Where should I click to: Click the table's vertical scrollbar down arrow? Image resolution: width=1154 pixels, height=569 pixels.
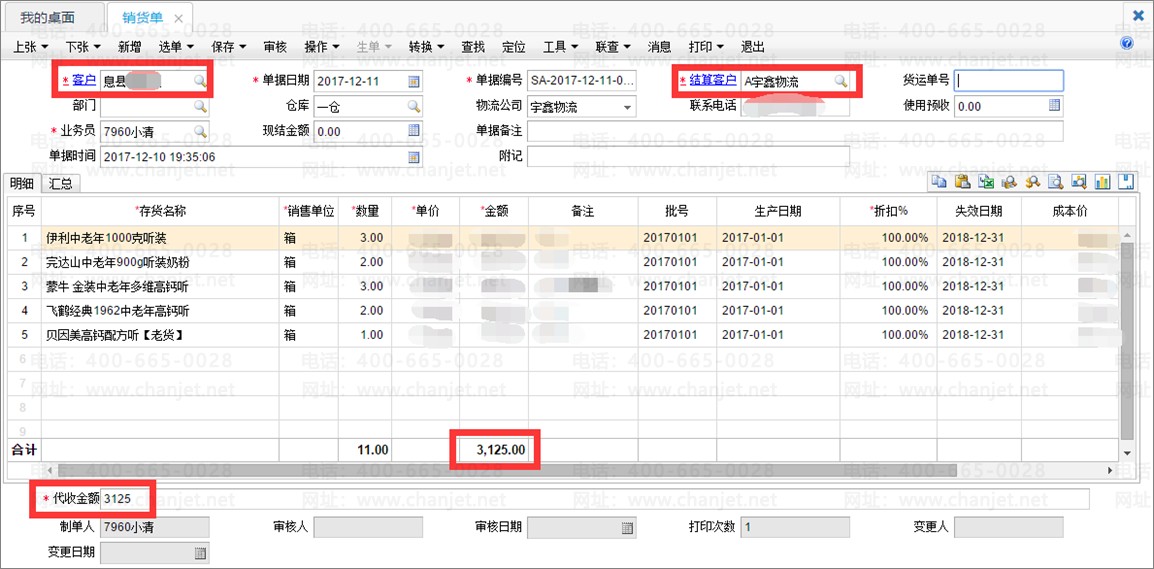(1126, 451)
